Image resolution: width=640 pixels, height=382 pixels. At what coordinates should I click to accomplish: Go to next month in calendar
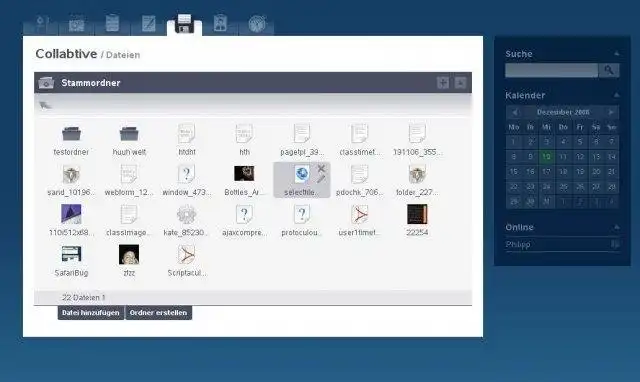(611, 112)
